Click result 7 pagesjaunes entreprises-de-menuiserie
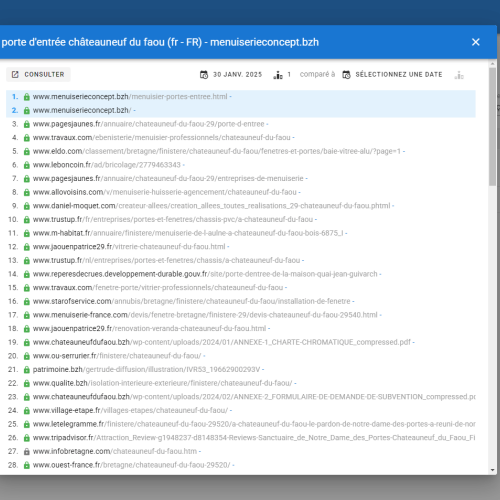Image resolution: width=500 pixels, height=500 pixels. point(168,179)
